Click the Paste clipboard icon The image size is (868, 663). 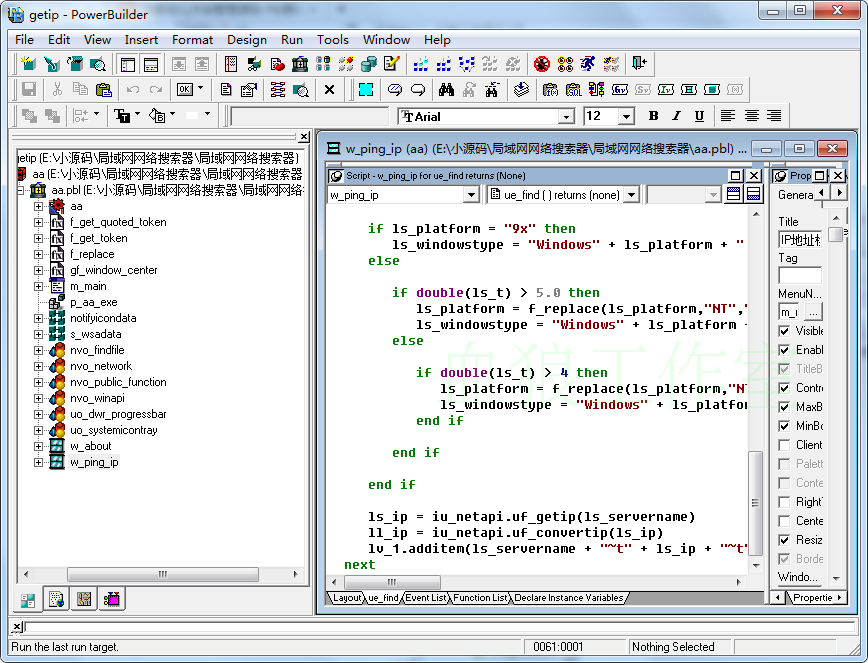[x=104, y=90]
